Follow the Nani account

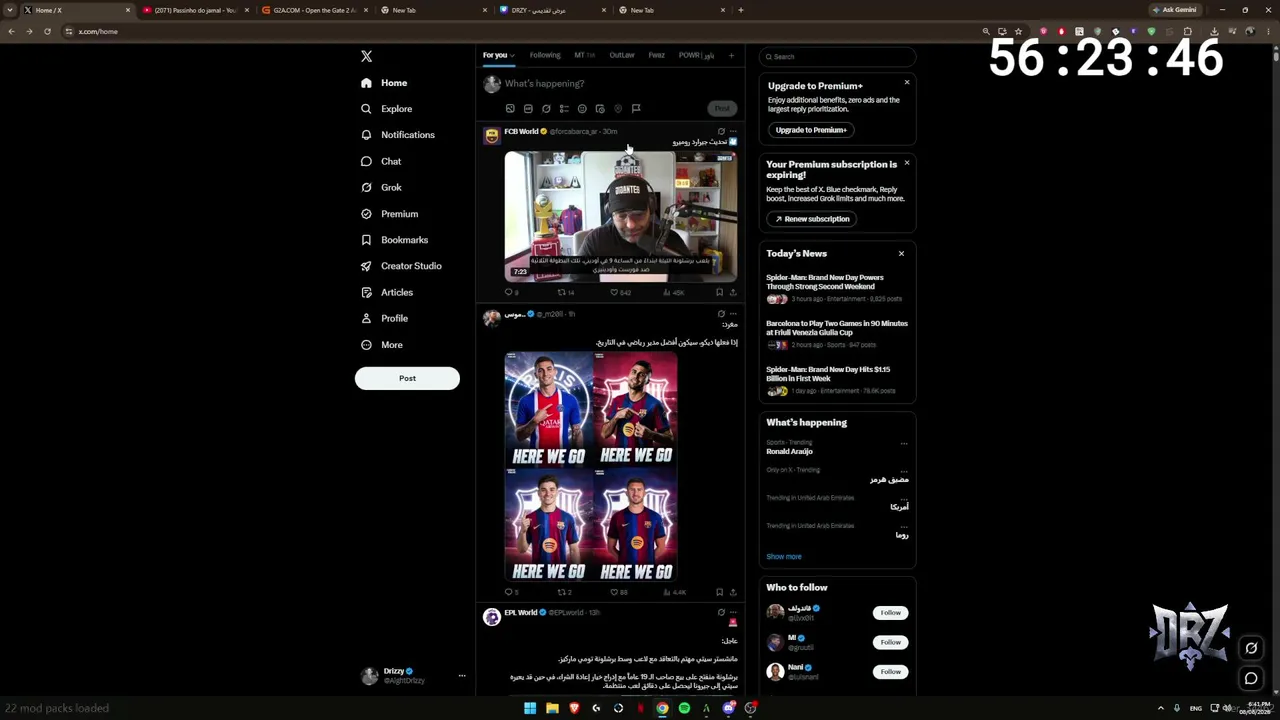[890, 672]
